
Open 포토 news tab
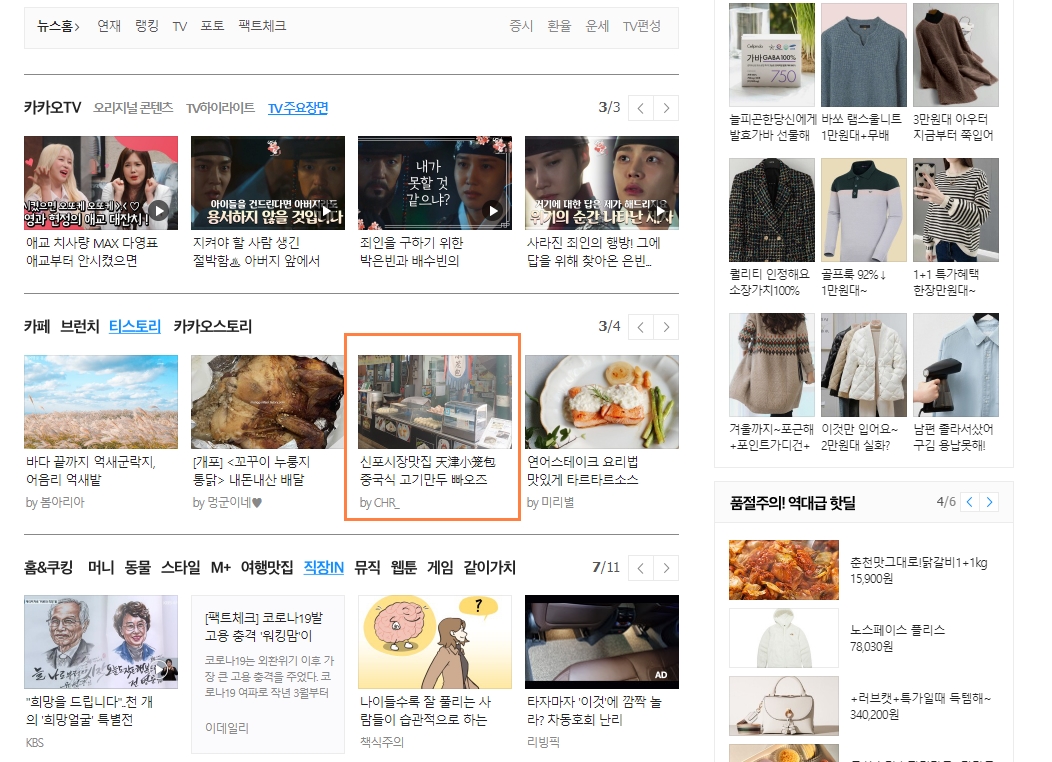(213, 25)
